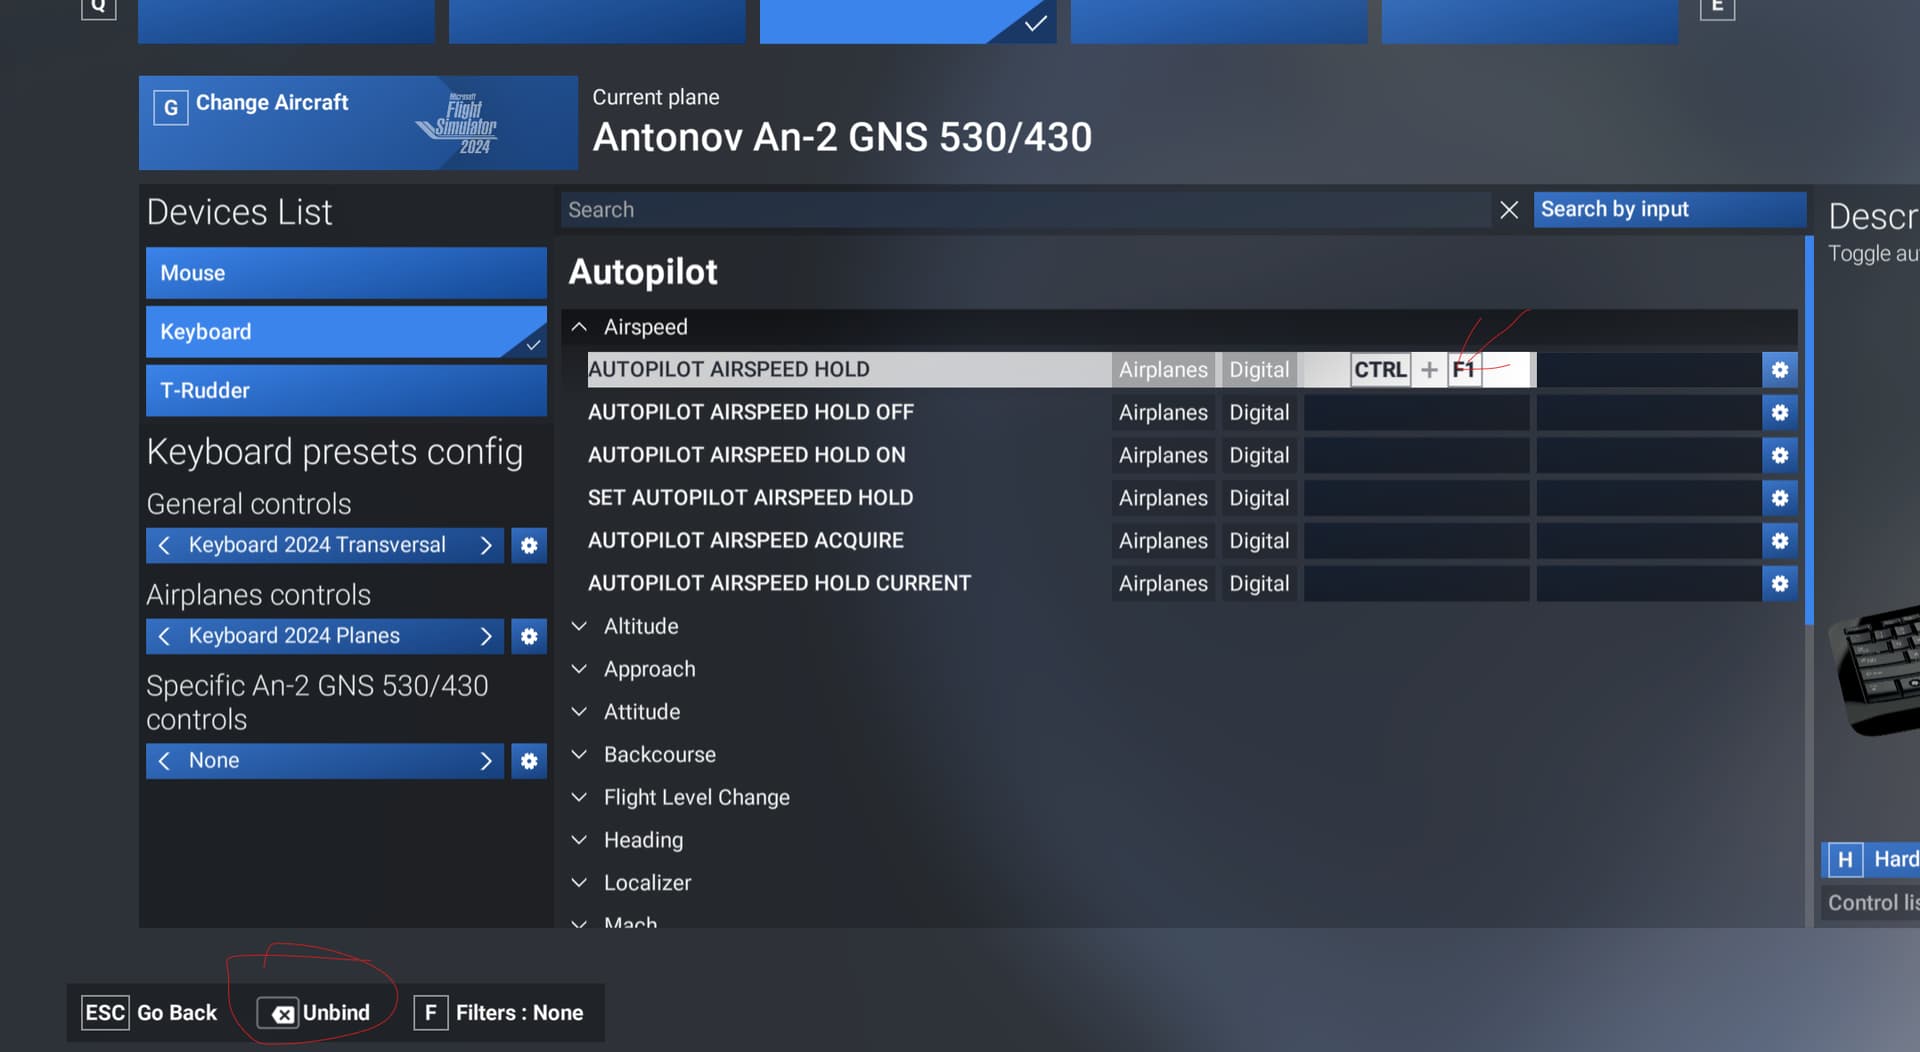Clear the search field with the X icon
Image resolution: width=1920 pixels, height=1052 pixels.
tap(1509, 210)
